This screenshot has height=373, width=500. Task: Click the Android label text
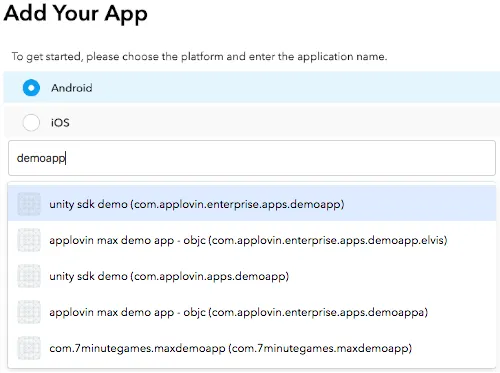click(x=72, y=88)
